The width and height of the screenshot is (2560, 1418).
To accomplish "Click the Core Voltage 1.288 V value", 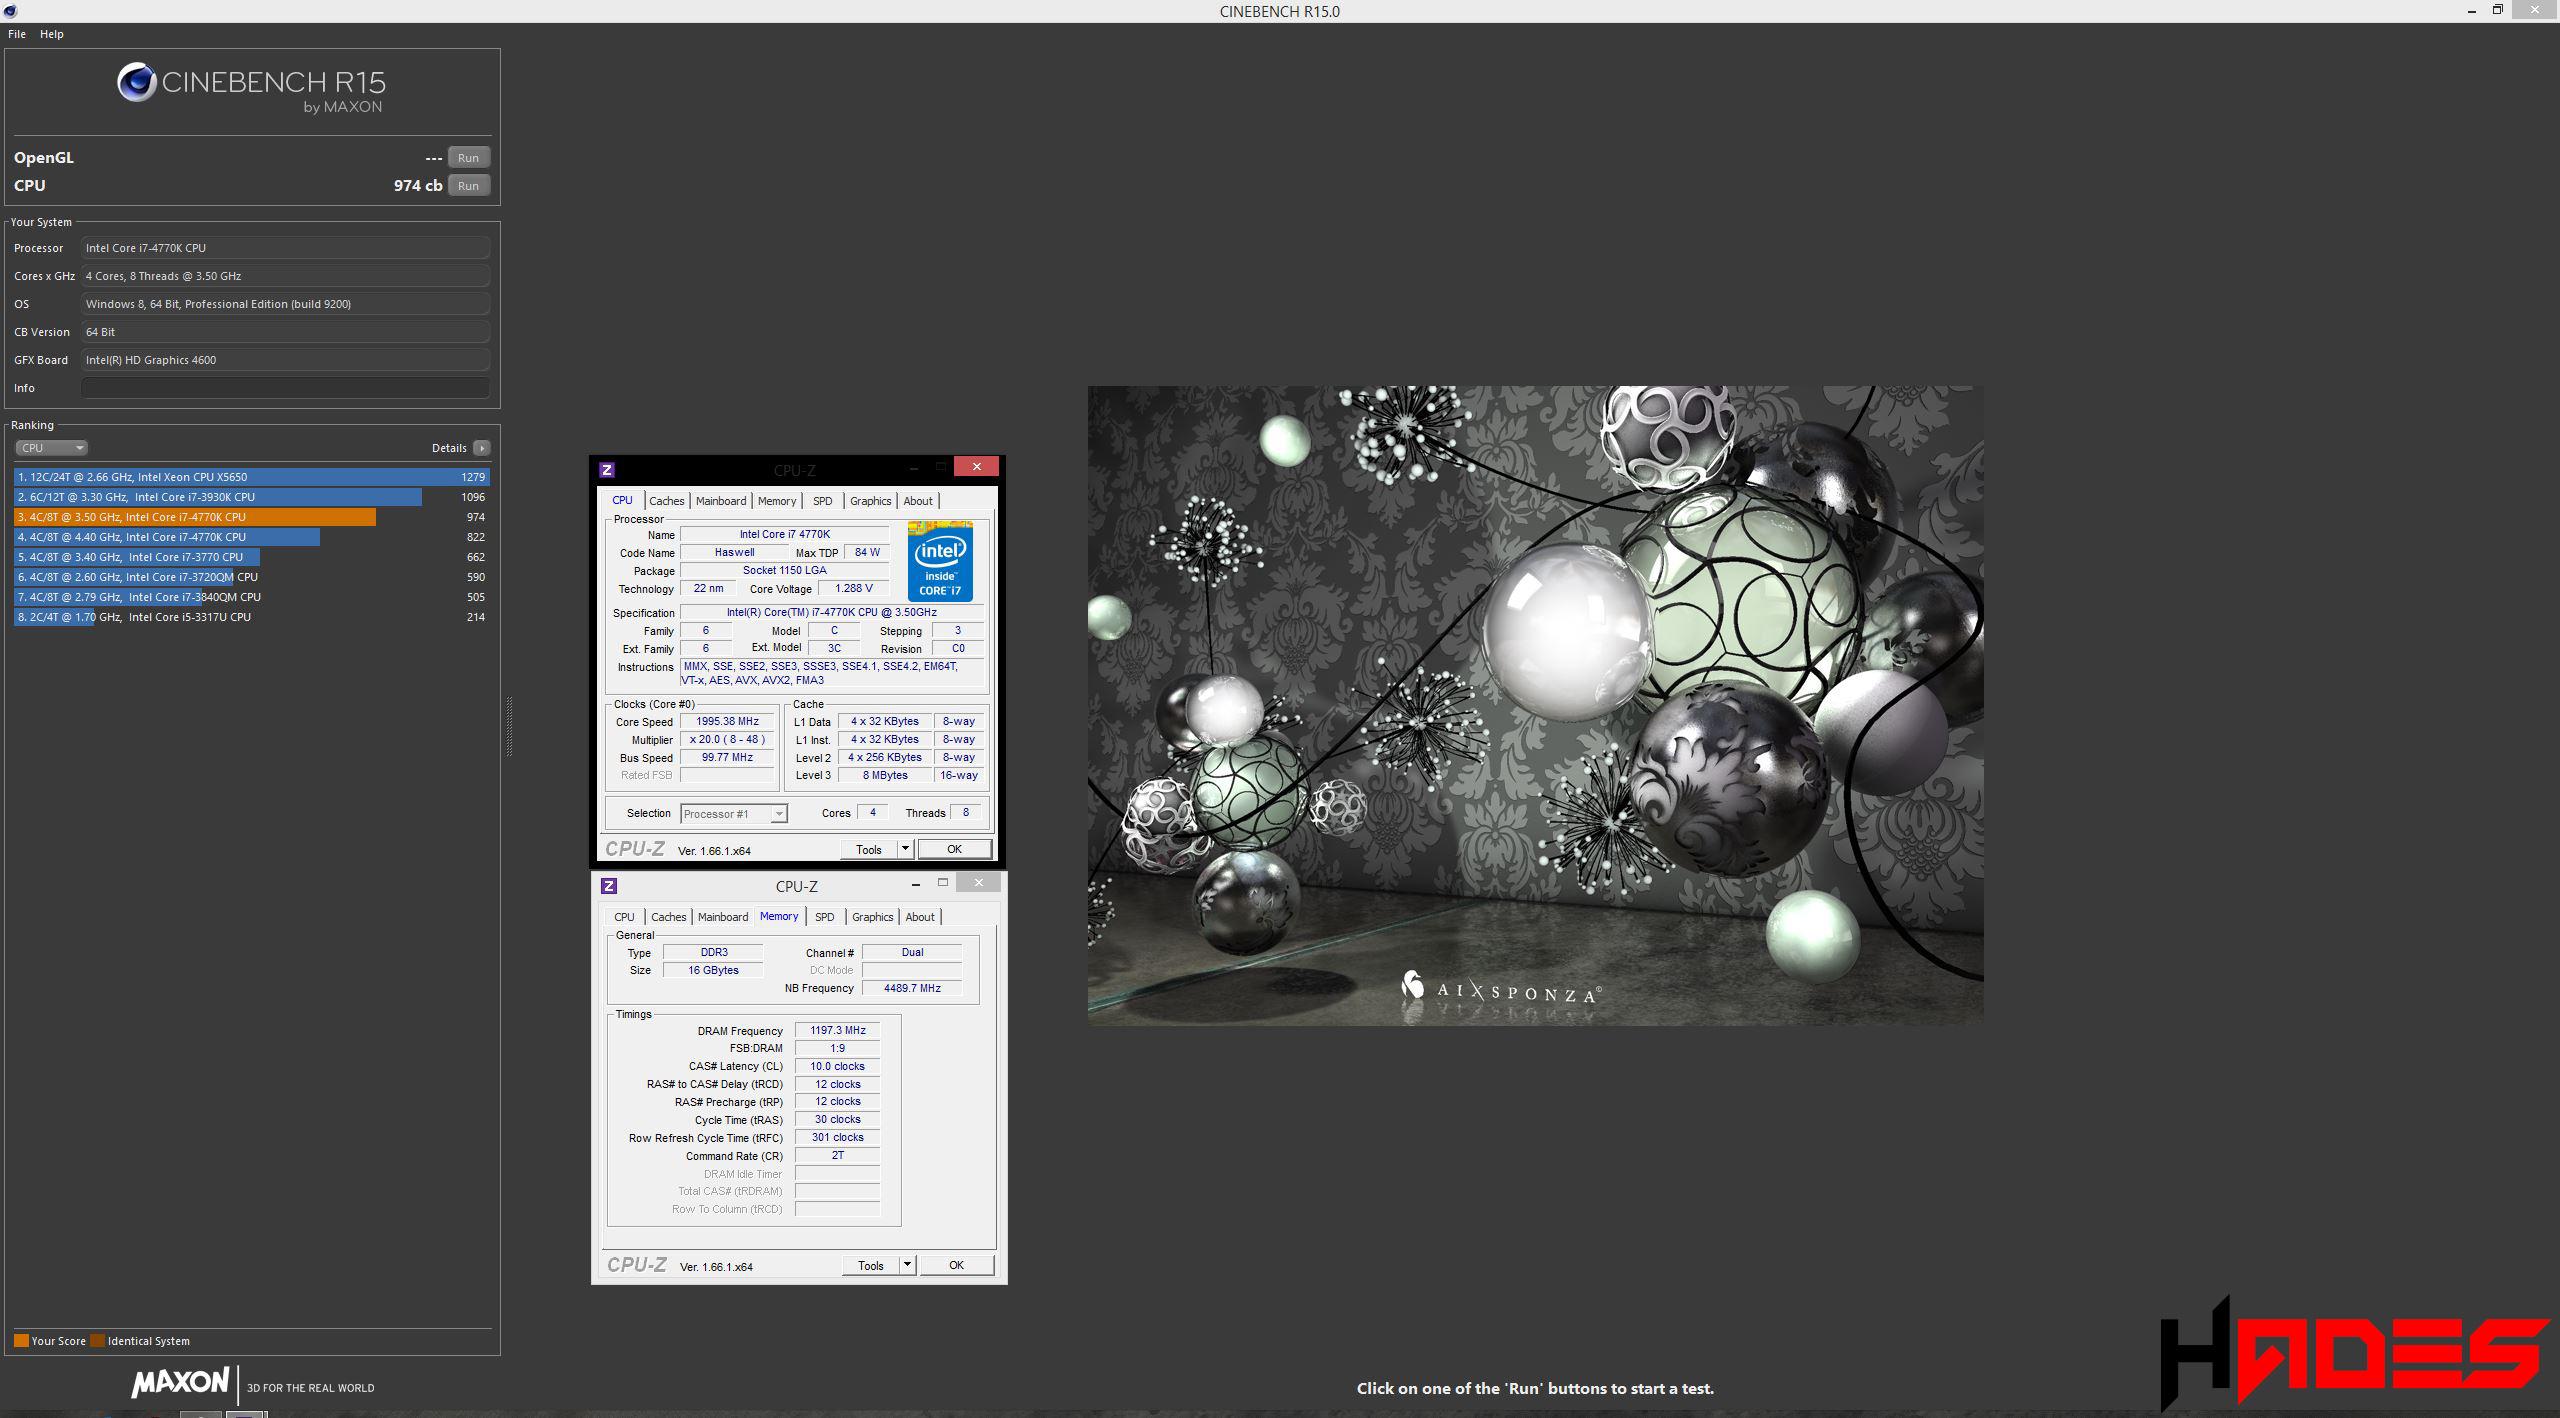I will (853, 589).
